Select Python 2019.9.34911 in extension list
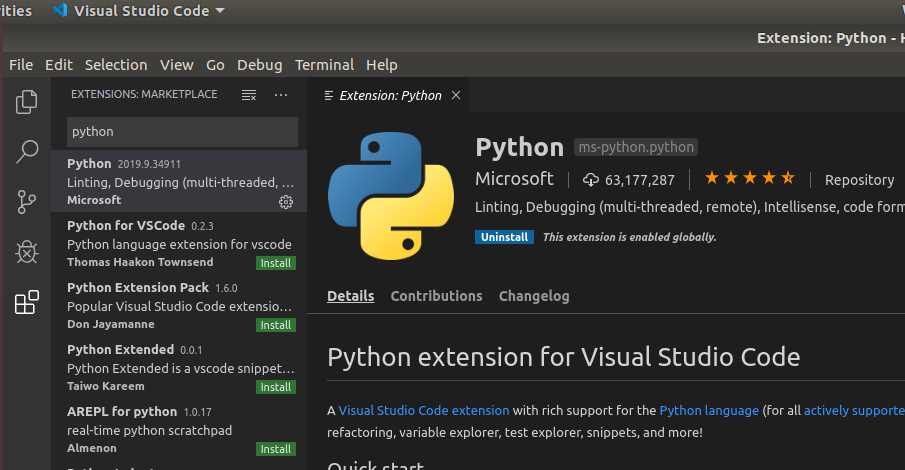Viewport: 905px width, 470px height. tap(179, 181)
